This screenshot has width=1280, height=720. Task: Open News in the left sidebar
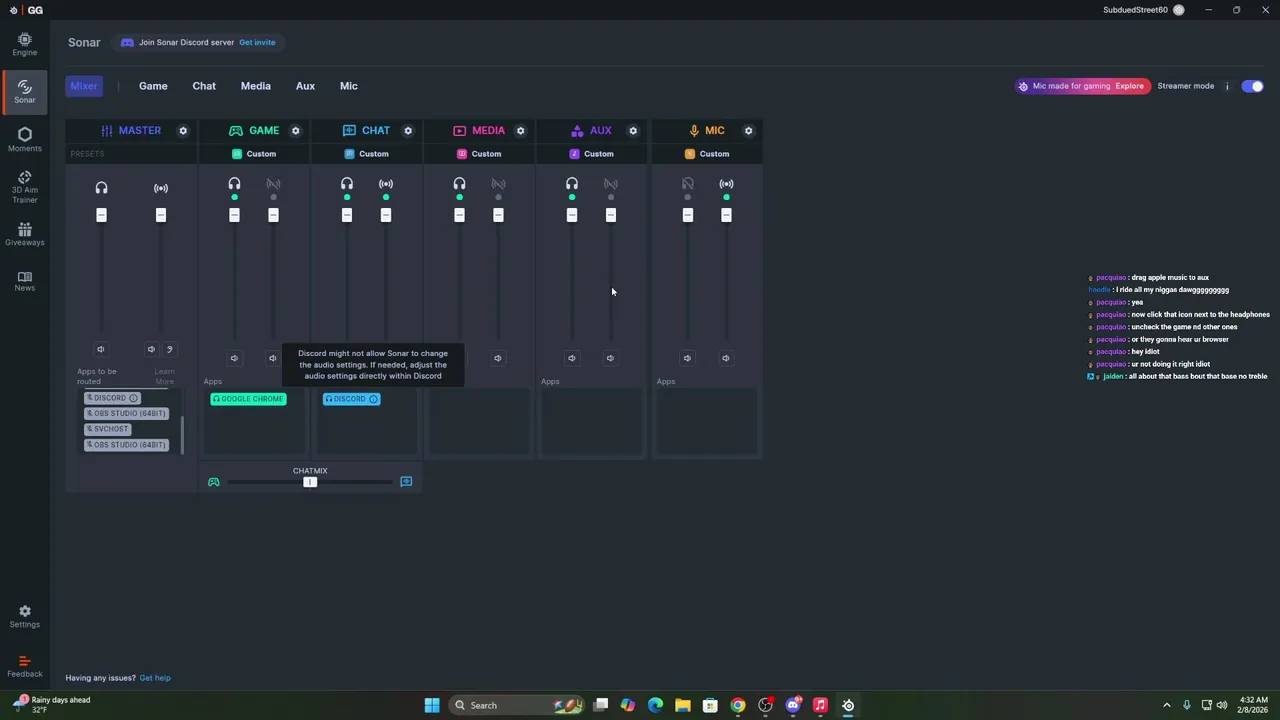pyautogui.click(x=24, y=280)
